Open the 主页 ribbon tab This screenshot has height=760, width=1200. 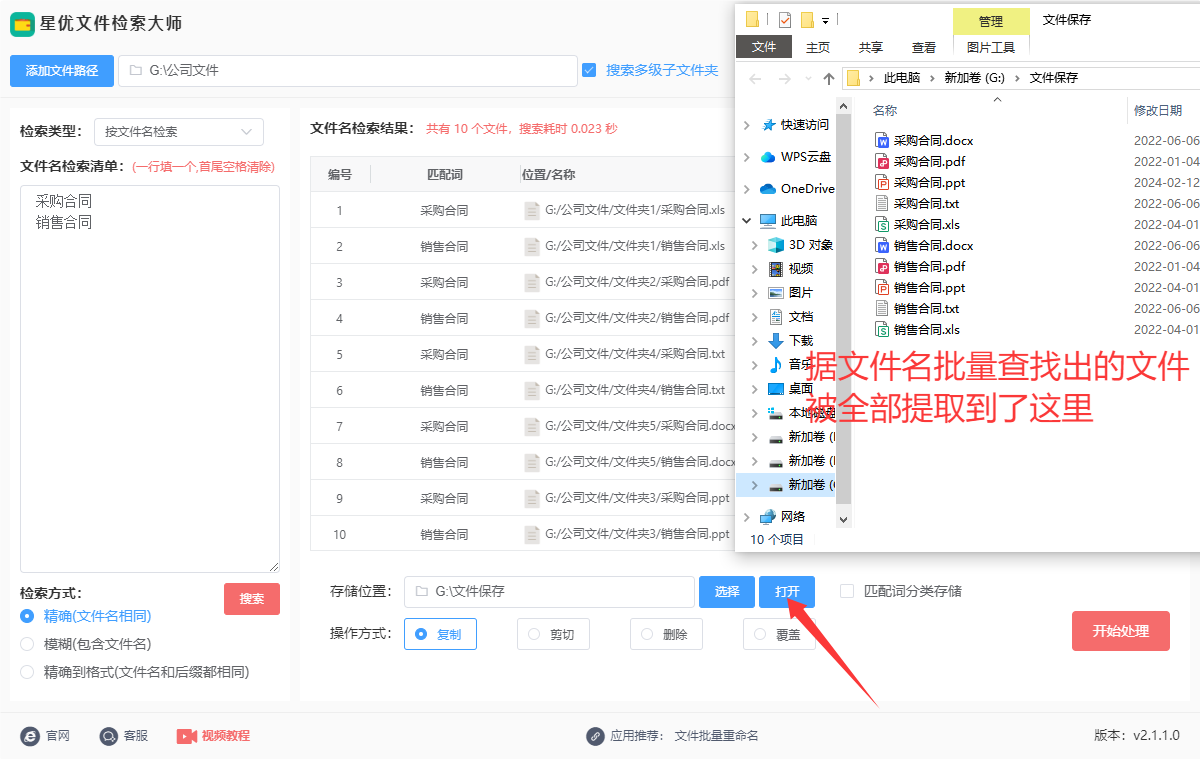coord(818,47)
